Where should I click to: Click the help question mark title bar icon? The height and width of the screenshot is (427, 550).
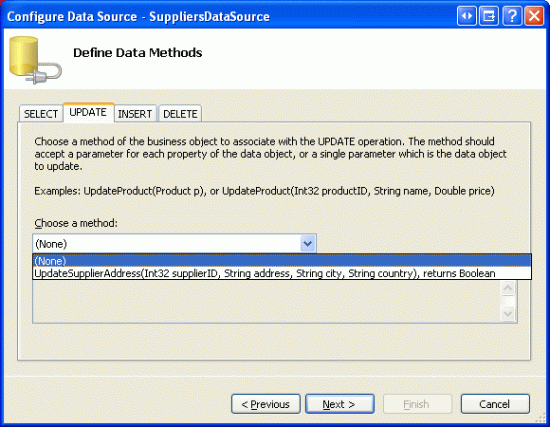[x=512, y=16]
